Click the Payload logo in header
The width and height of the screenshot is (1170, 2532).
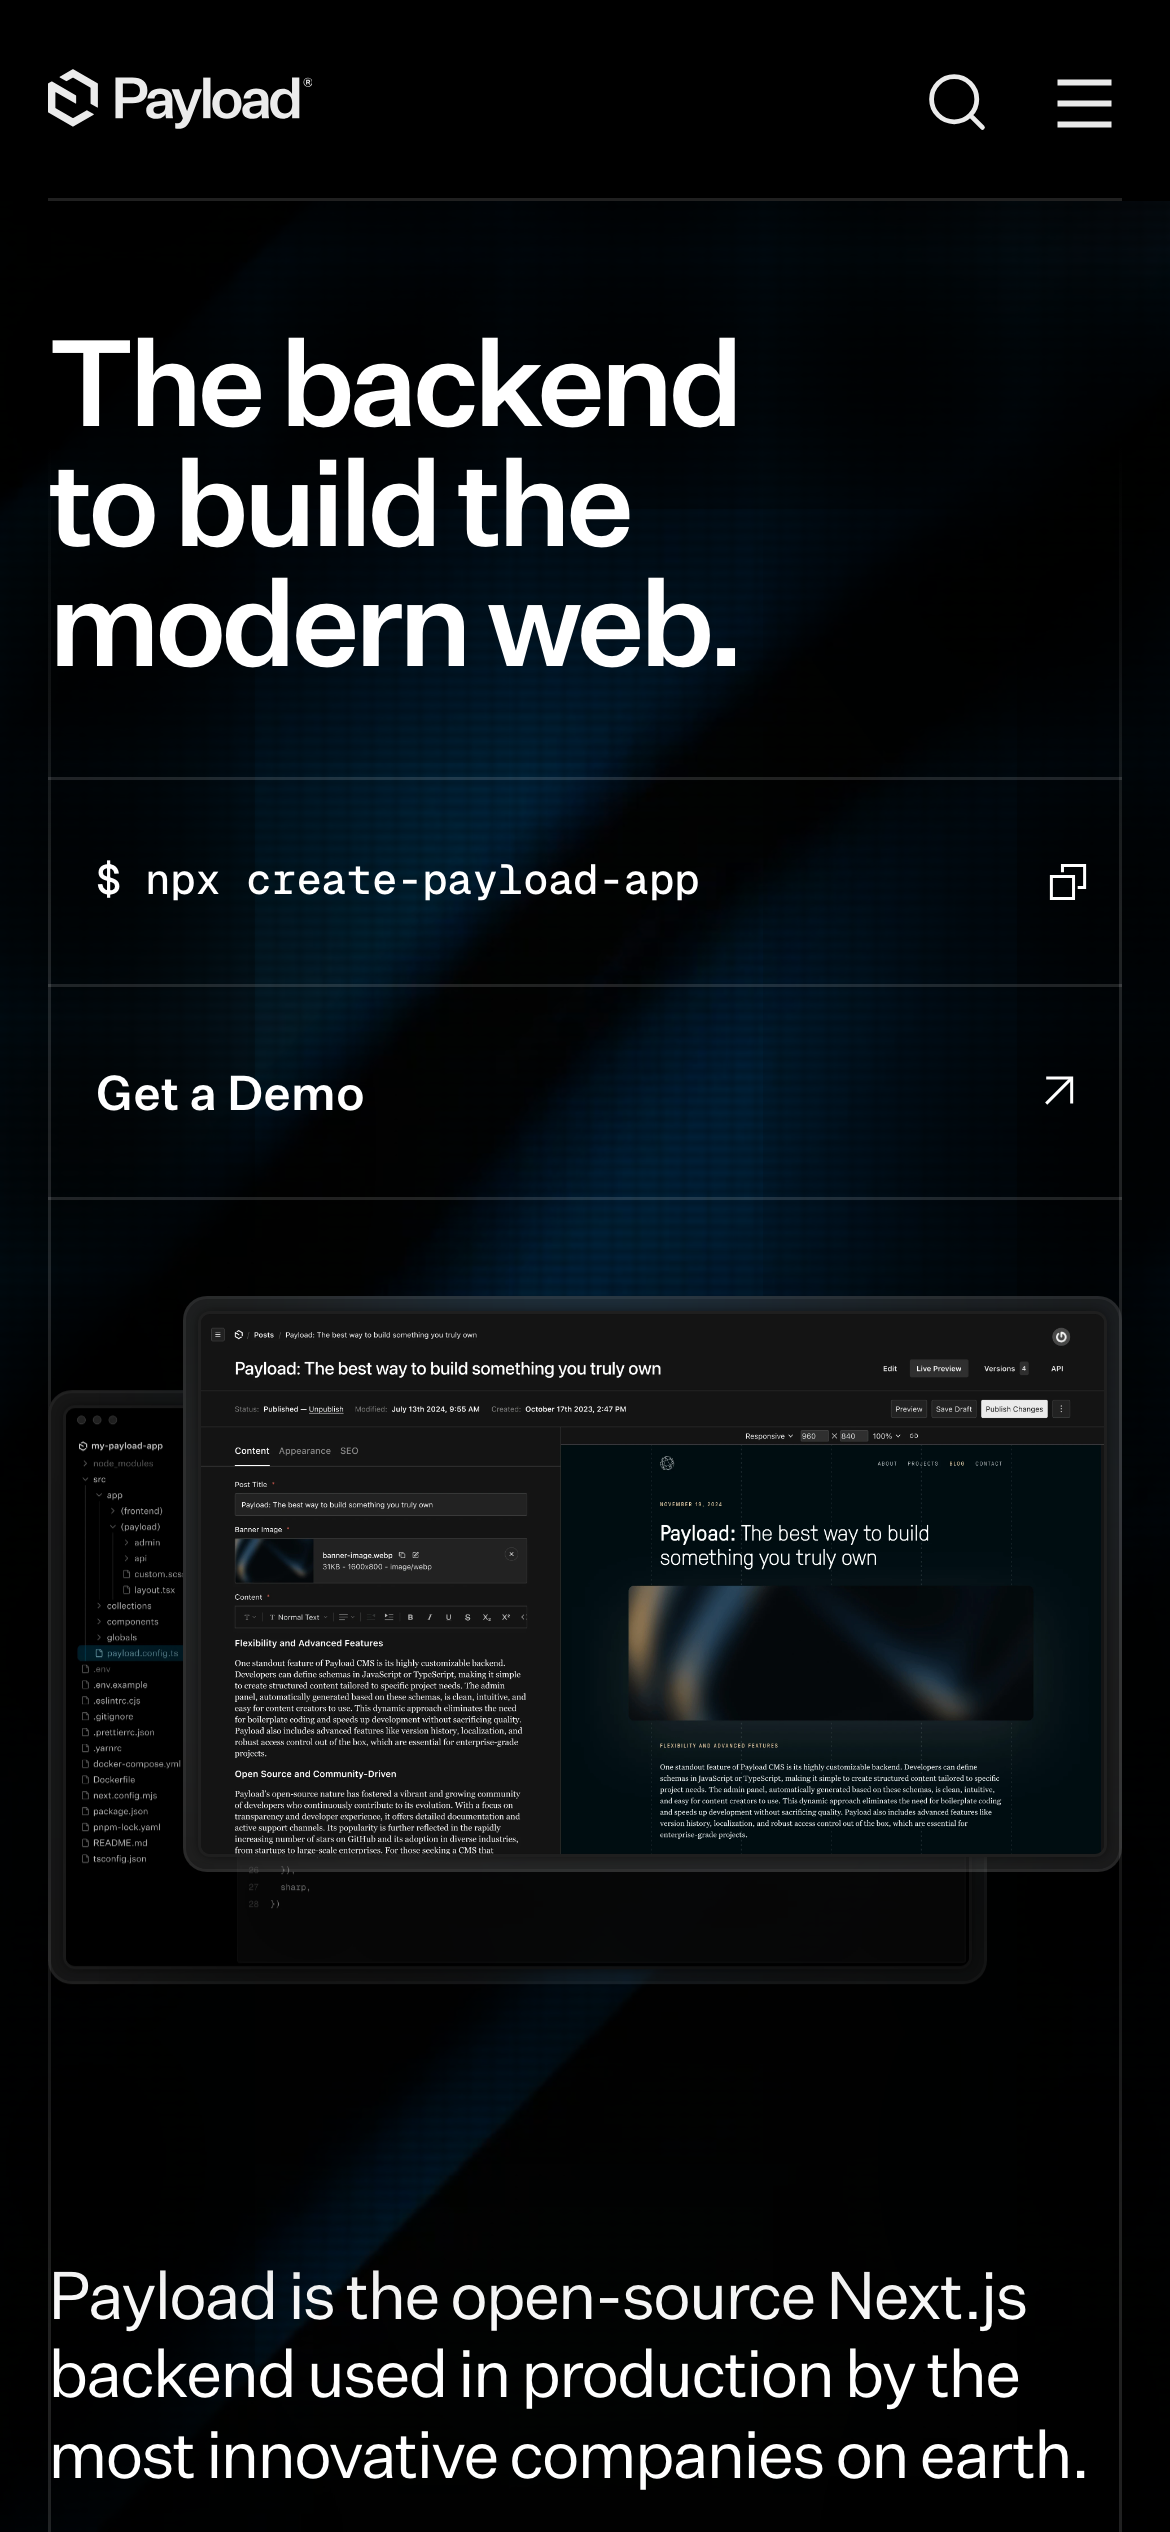[x=180, y=100]
